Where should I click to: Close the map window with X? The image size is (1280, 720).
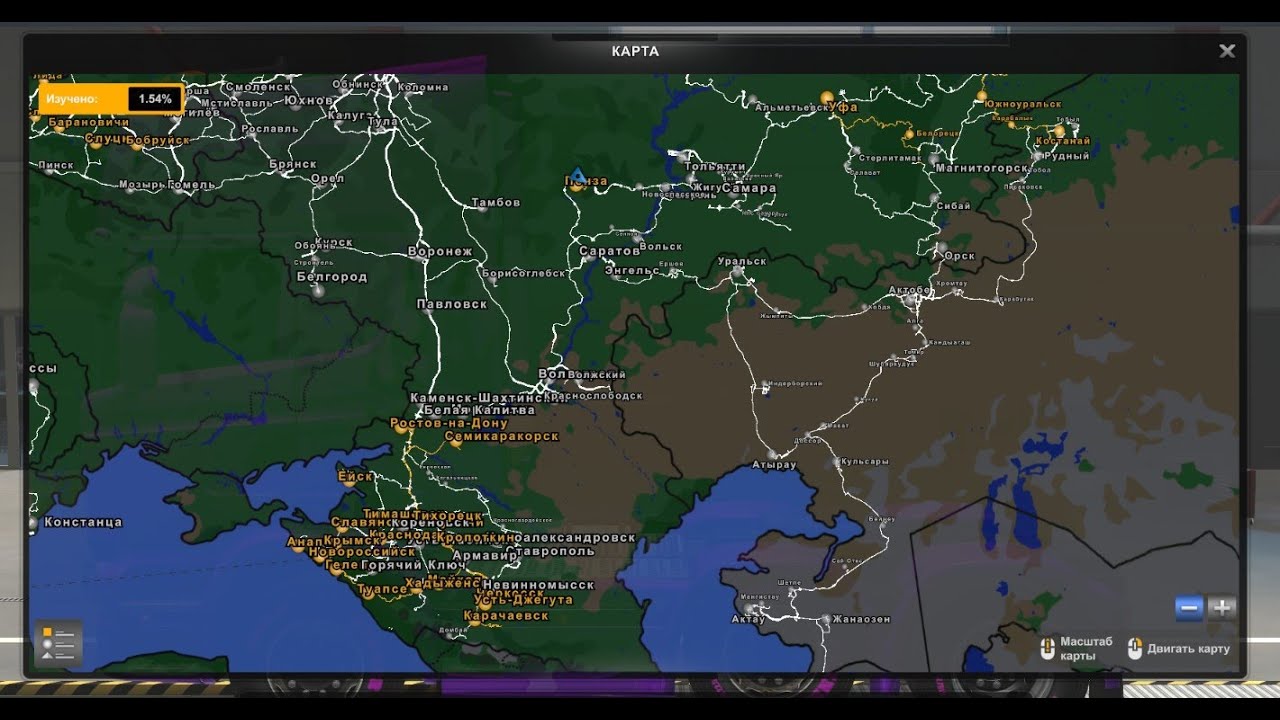[x=1227, y=51]
